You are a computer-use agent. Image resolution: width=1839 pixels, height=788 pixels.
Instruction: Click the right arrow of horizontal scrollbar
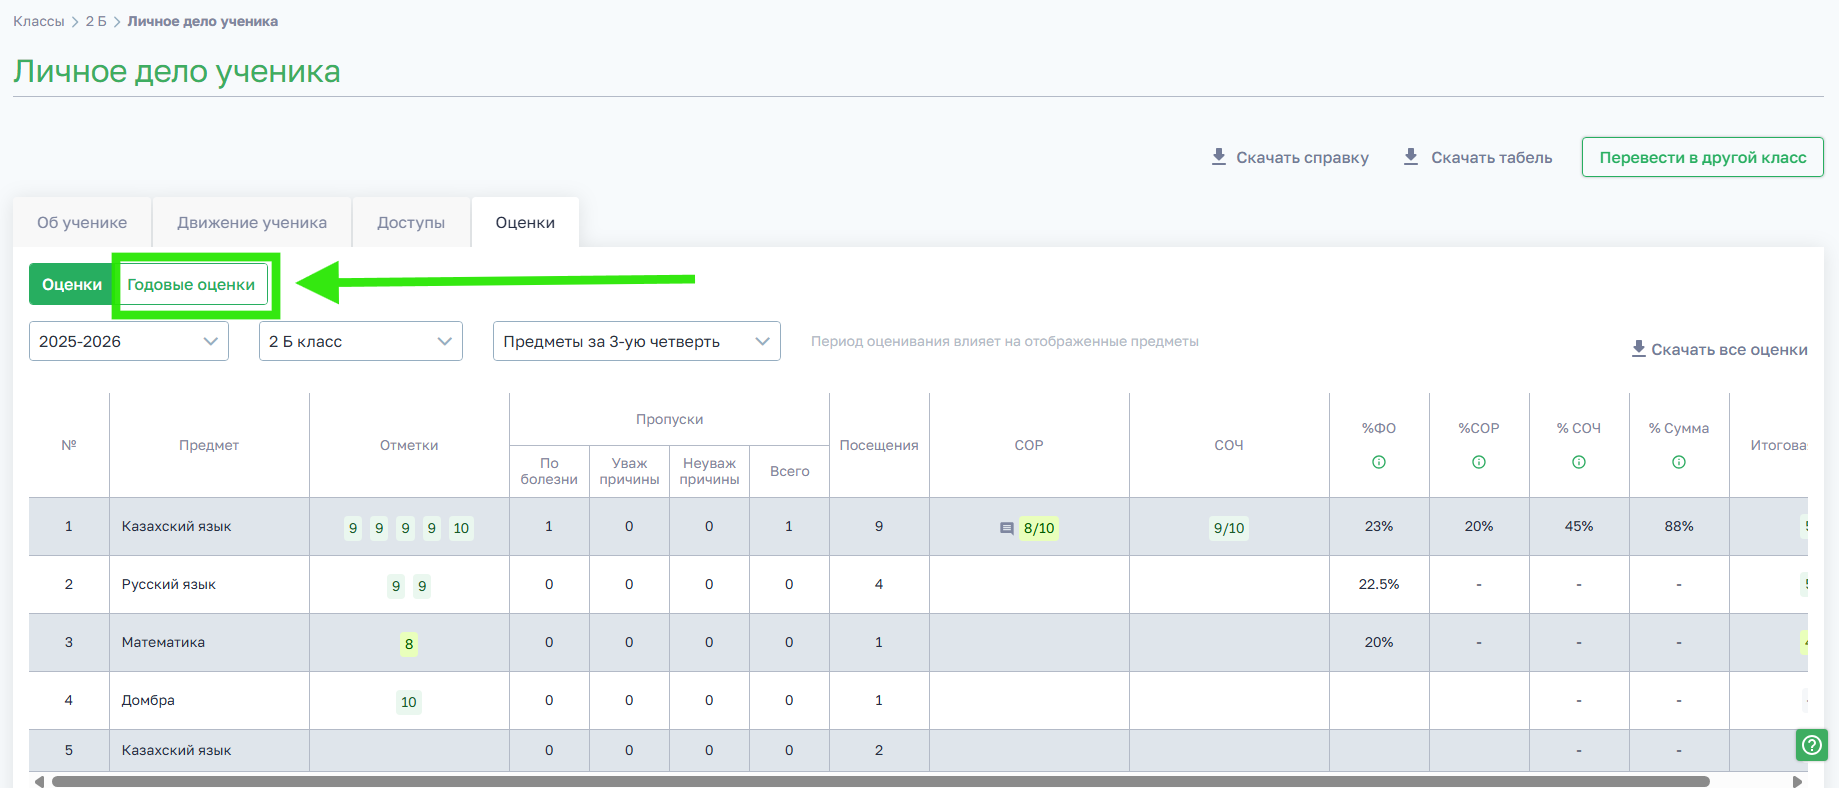[1797, 781]
